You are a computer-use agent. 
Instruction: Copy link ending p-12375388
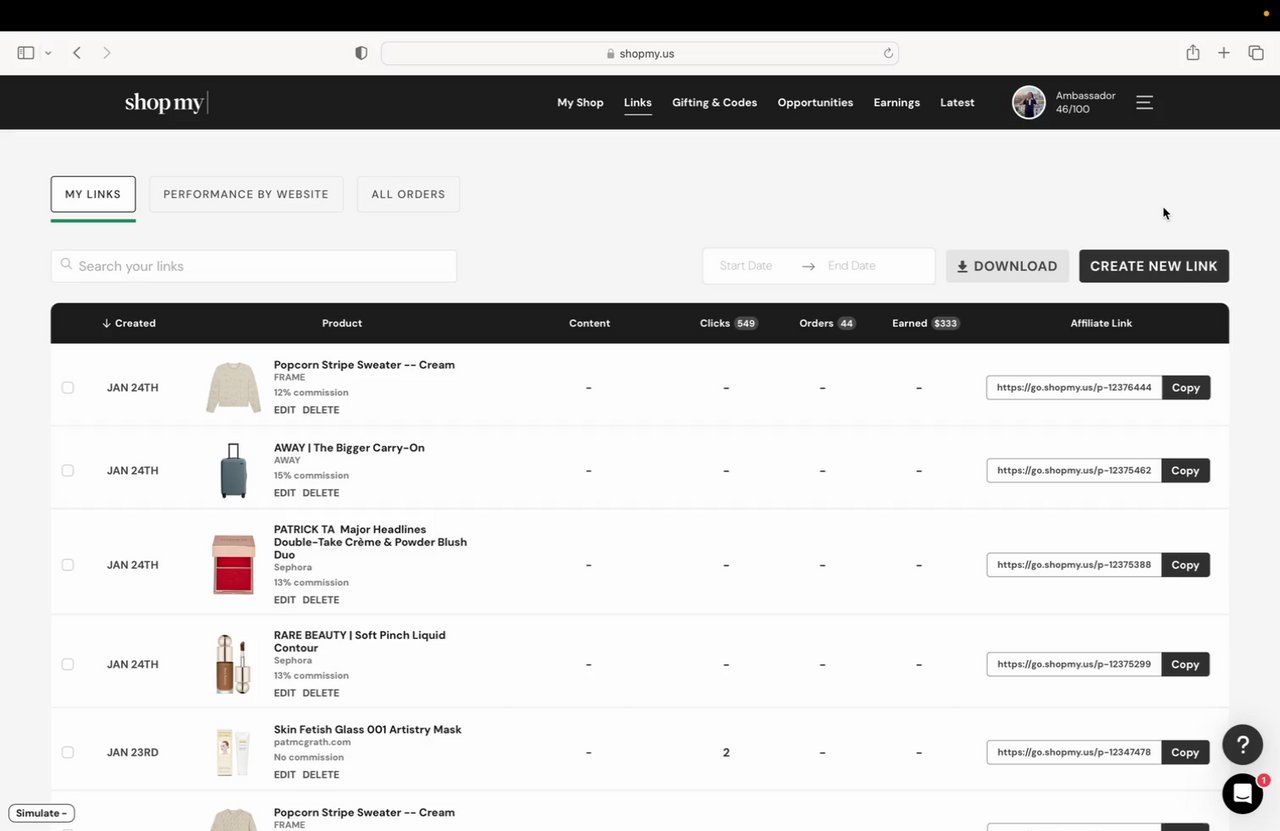coord(1186,565)
